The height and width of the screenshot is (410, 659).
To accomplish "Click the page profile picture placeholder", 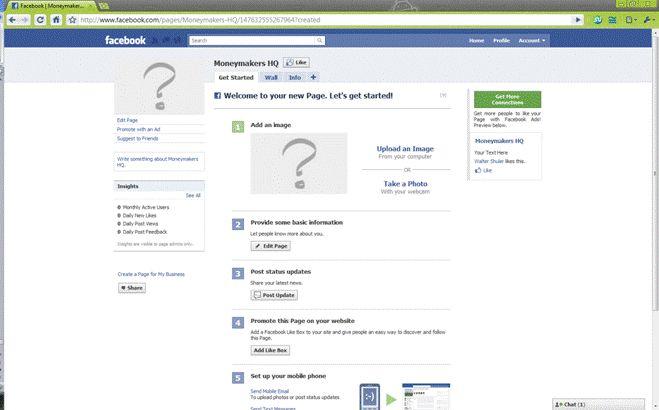I will [x=157, y=87].
